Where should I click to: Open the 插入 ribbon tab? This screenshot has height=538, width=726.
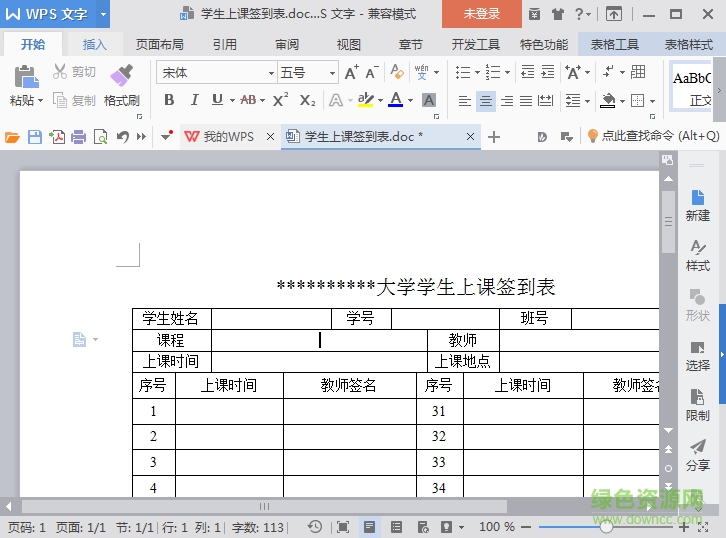(95, 44)
